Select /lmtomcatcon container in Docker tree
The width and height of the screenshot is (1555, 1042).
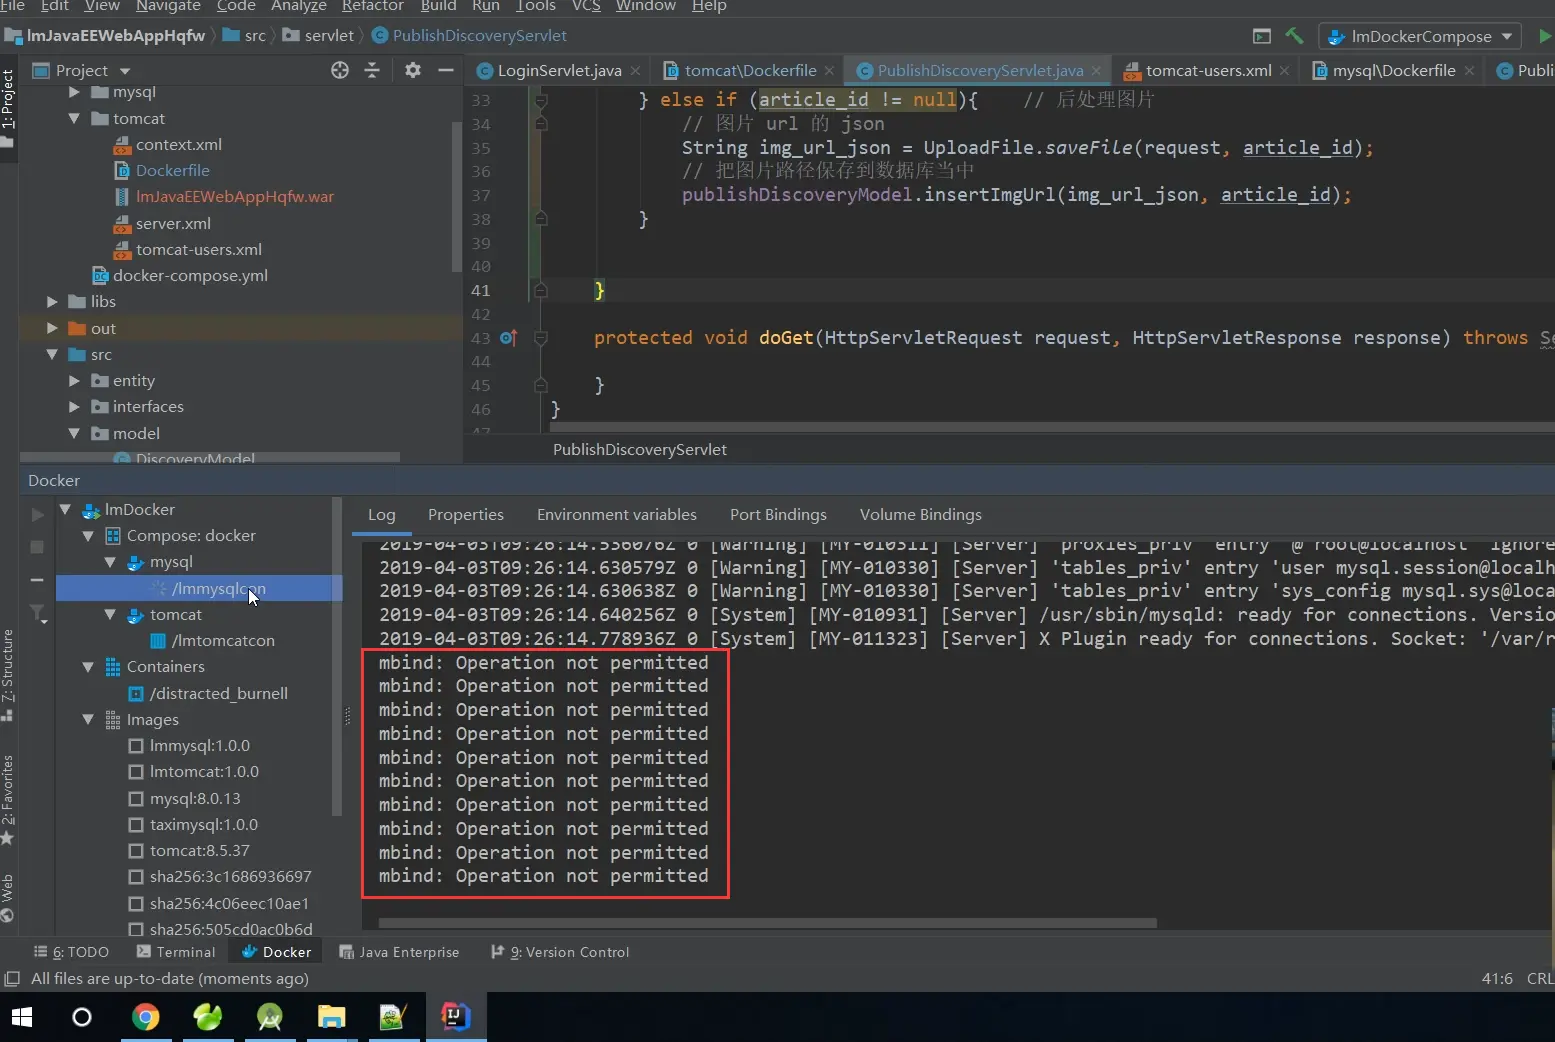[x=223, y=641]
